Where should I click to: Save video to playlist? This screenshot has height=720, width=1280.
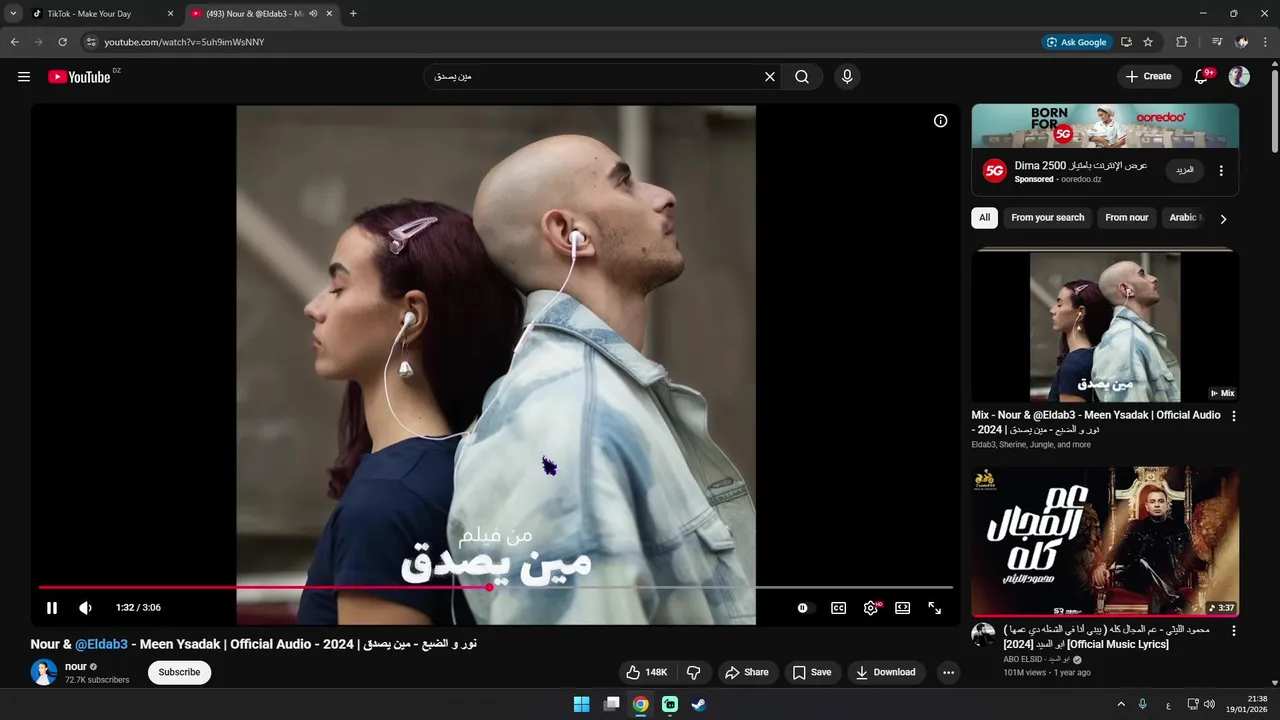point(812,672)
